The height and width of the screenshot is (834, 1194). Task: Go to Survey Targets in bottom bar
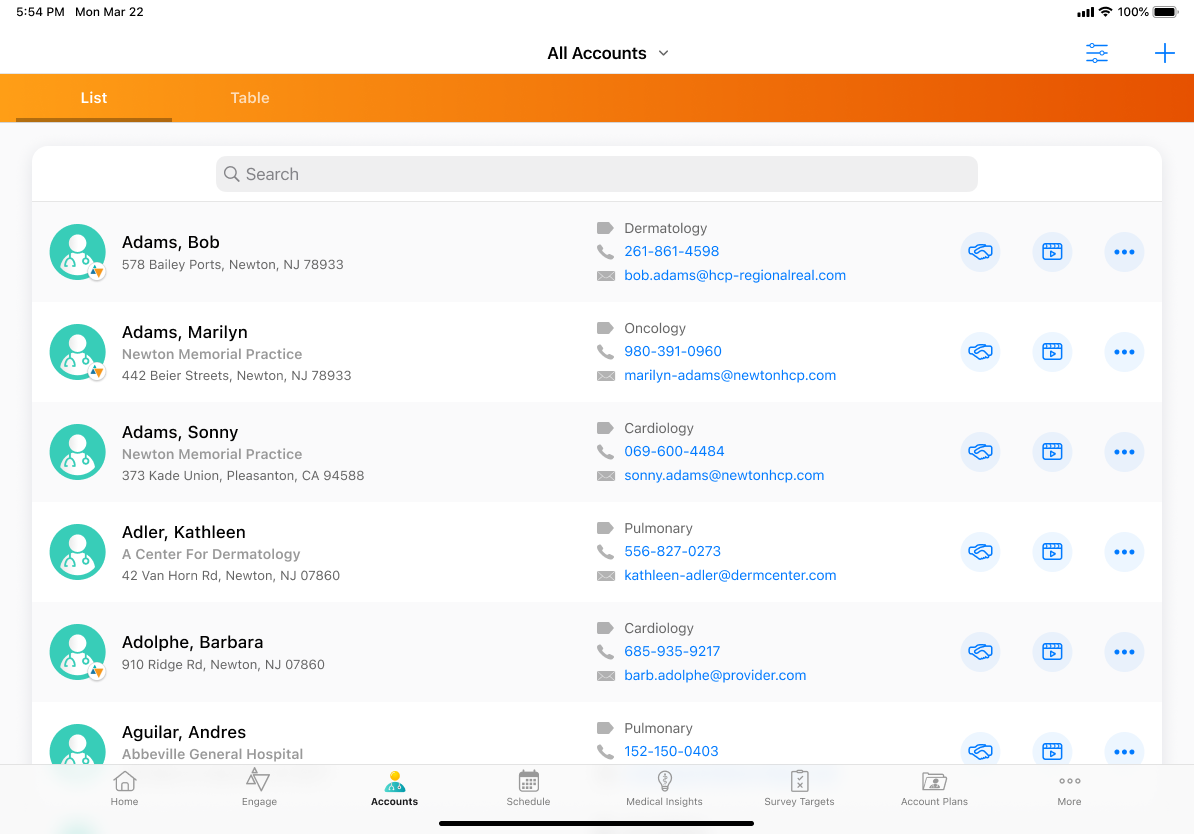tap(799, 788)
